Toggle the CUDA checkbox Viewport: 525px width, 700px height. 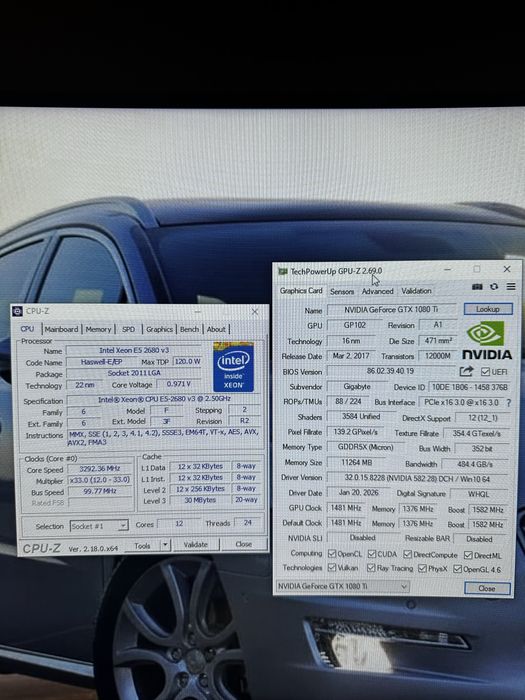371,554
